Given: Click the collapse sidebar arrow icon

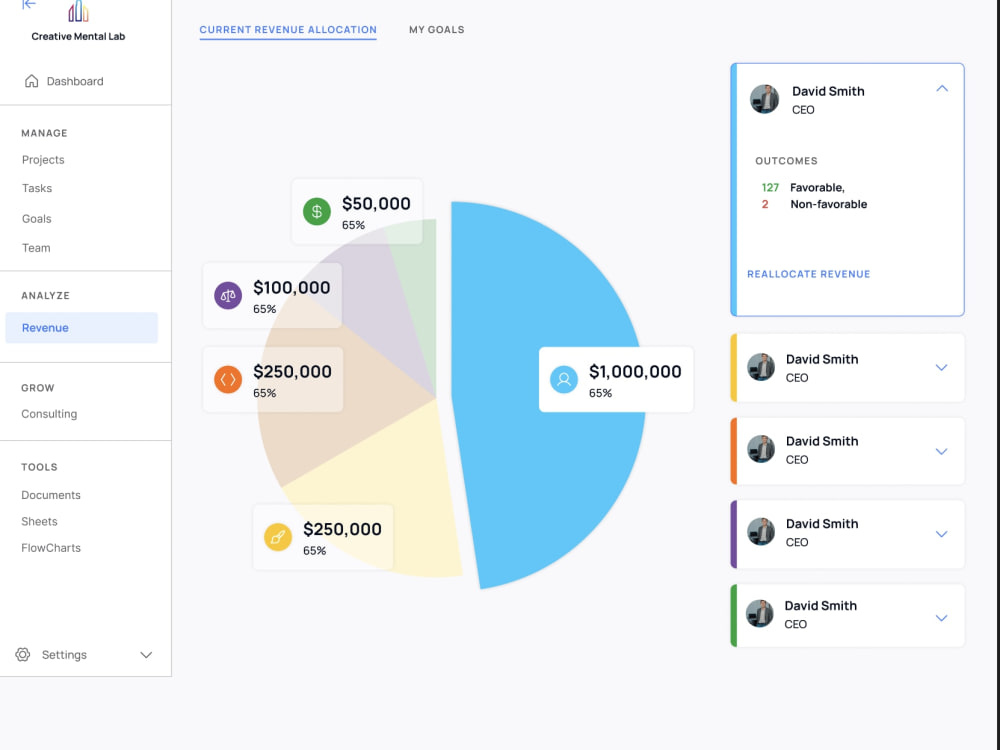Looking at the screenshot, I should (x=29, y=4).
